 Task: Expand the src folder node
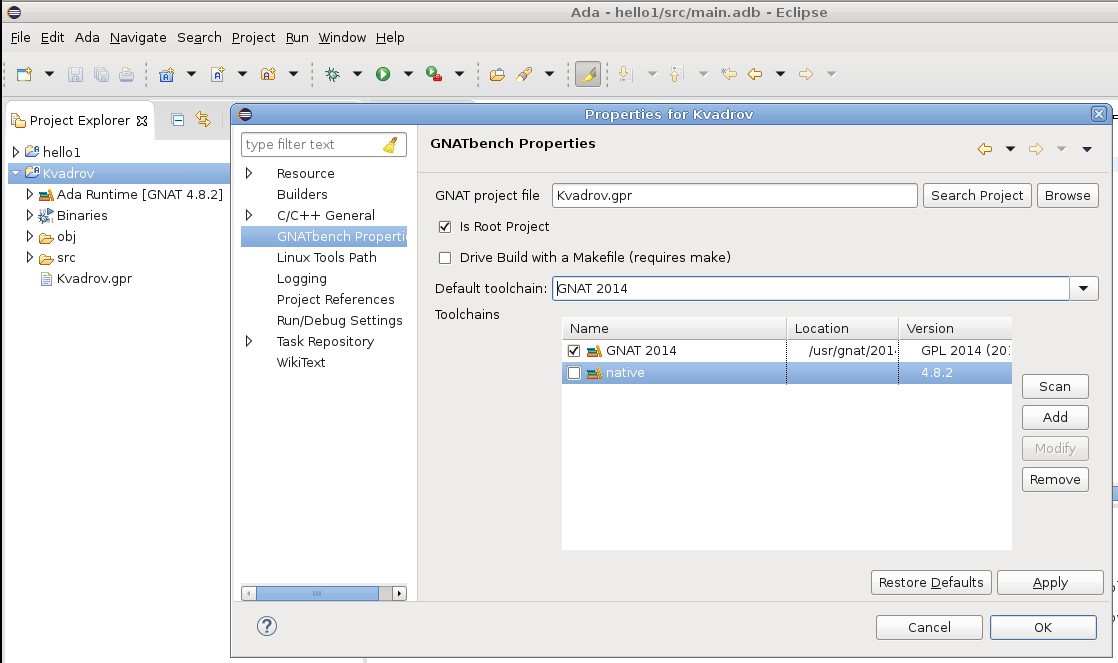click(29, 257)
